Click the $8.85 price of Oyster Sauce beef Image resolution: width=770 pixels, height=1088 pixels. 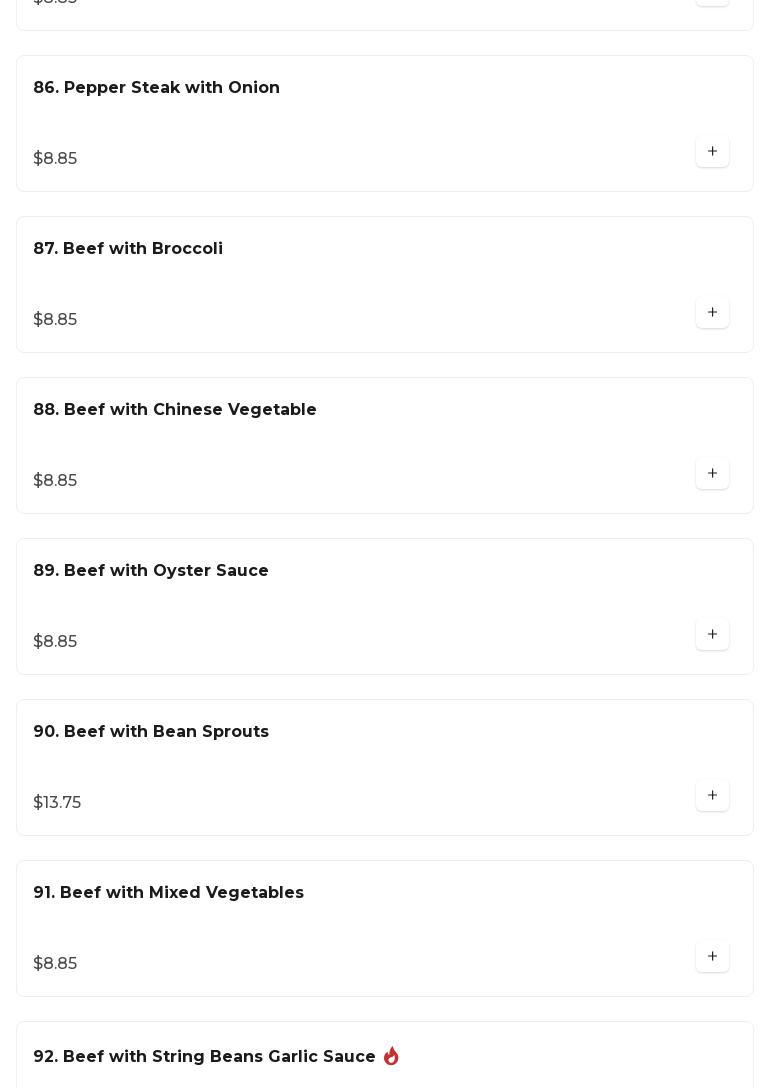click(x=55, y=642)
